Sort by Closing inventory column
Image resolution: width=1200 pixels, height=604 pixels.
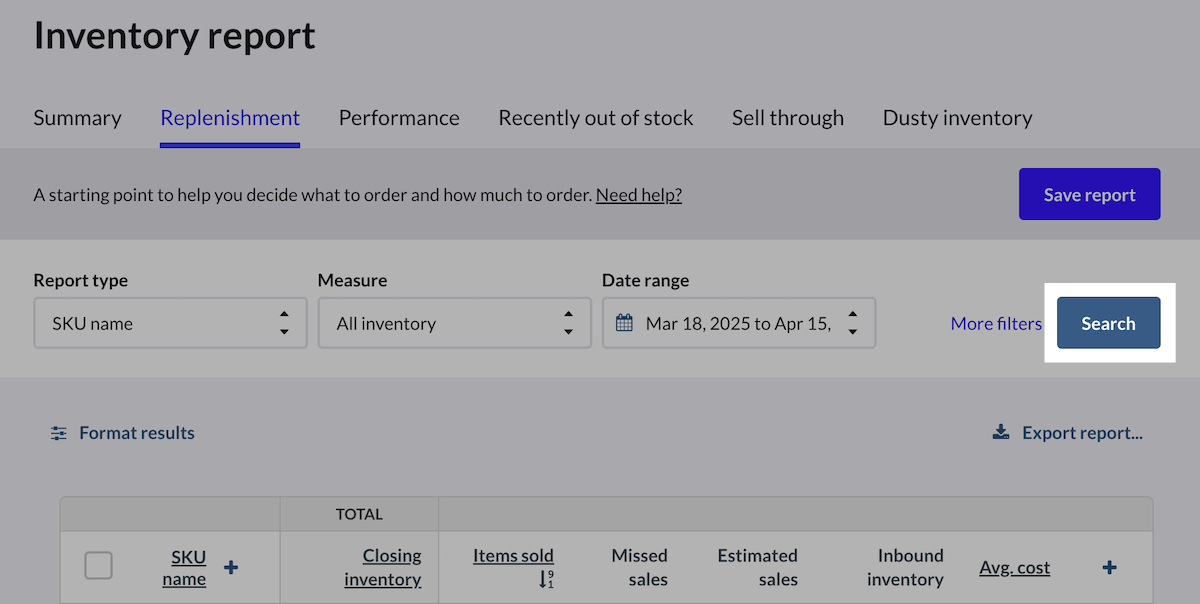pos(383,567)
